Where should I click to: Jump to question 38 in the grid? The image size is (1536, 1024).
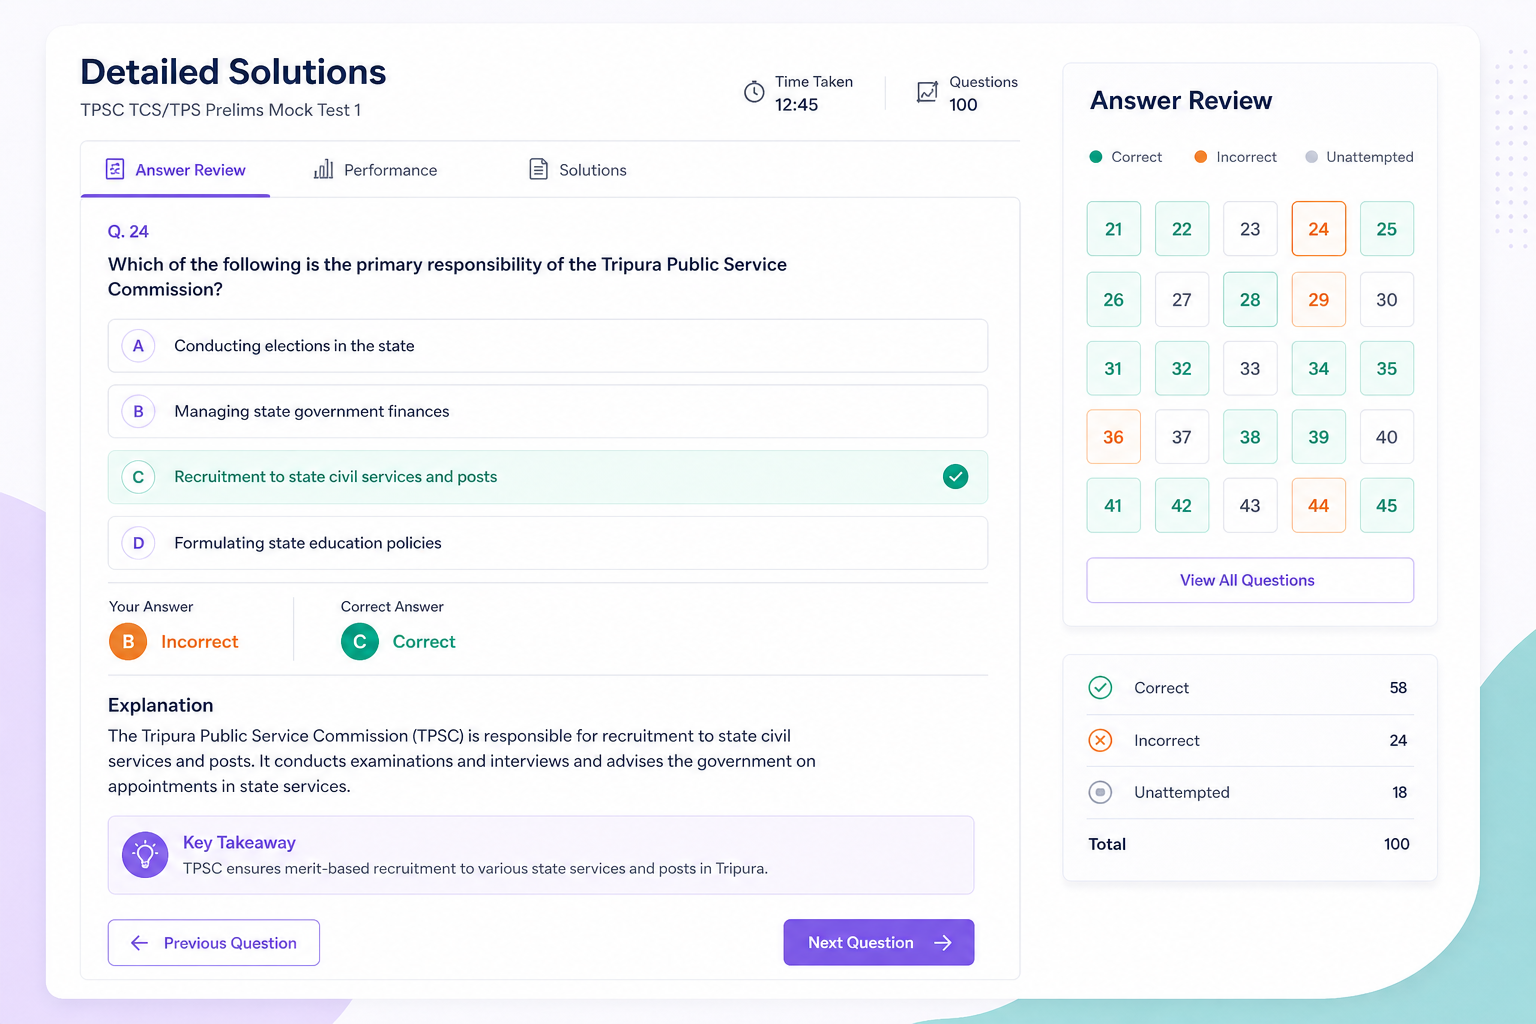(x=1250, y=437)
